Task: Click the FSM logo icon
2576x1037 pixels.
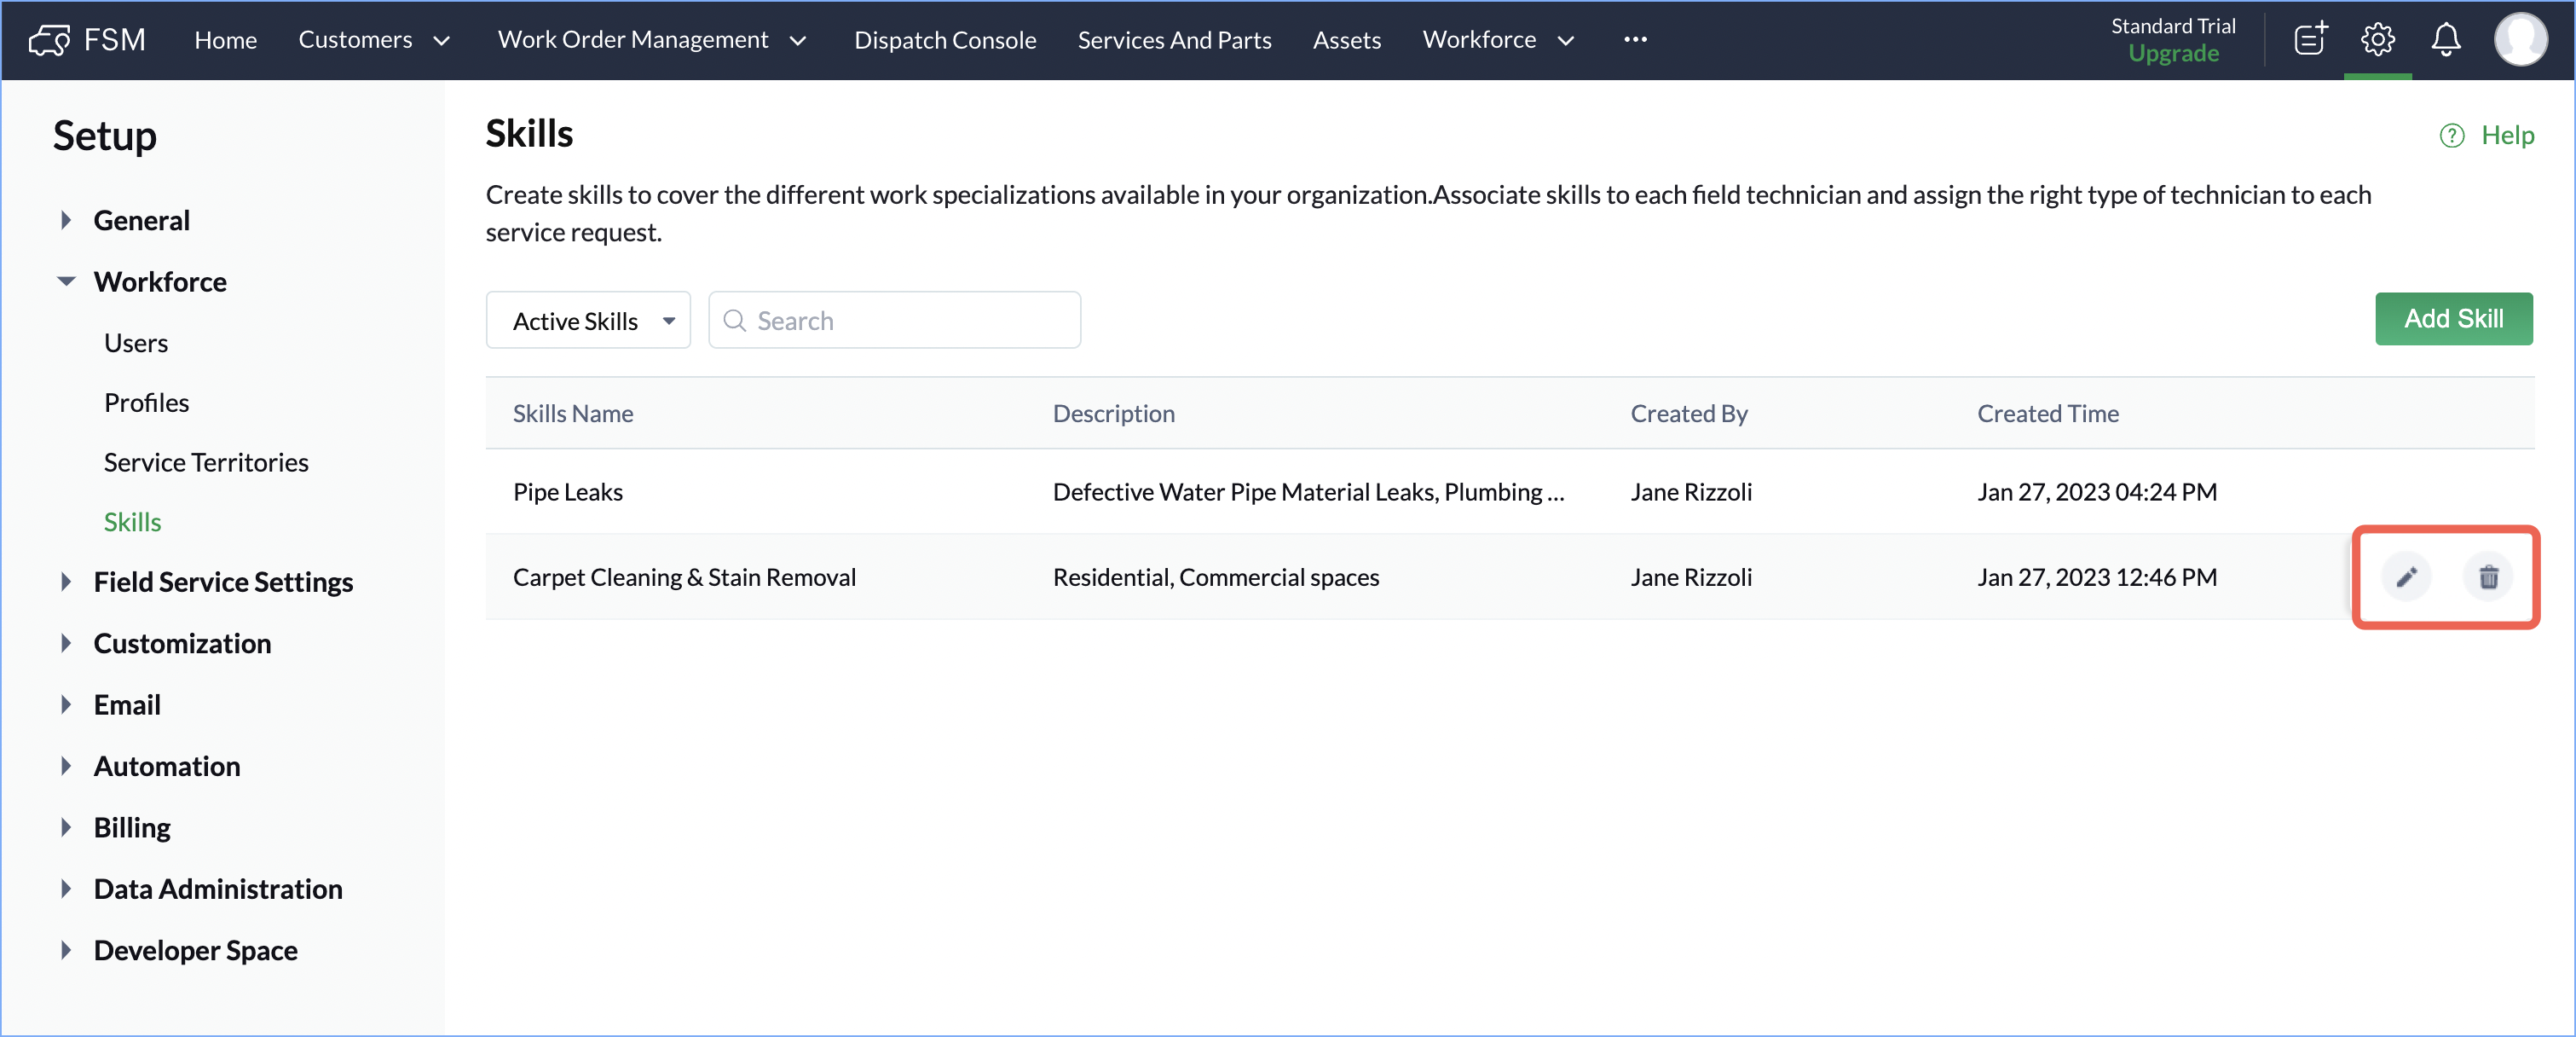Action: 49,40
